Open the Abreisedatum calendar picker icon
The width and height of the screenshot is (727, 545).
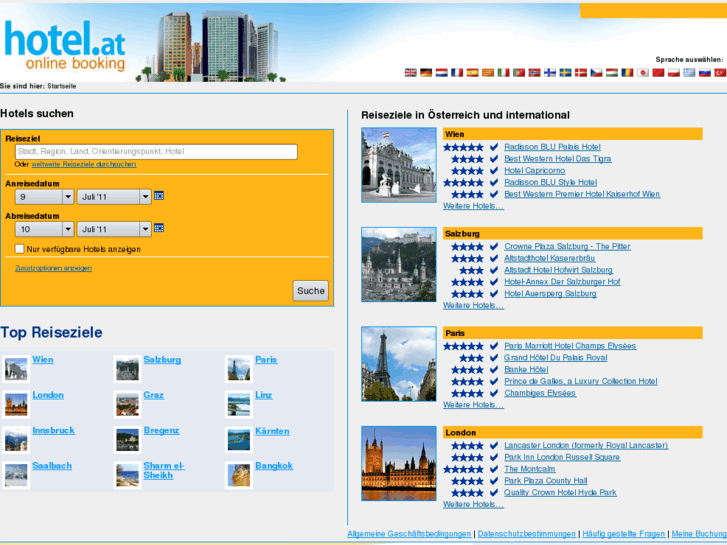coord(159,228)
